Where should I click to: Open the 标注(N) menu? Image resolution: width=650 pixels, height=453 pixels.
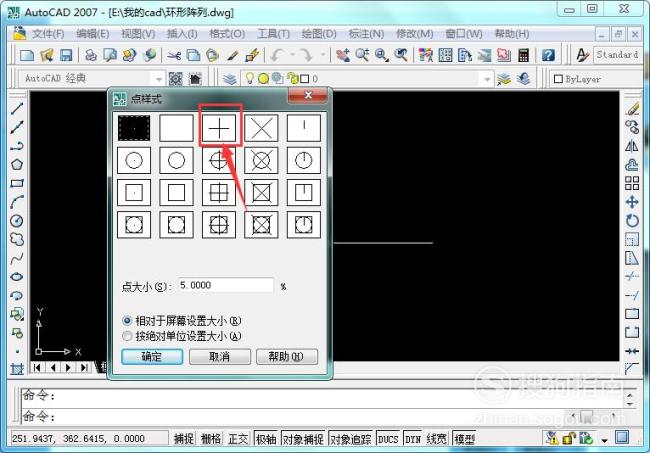pos(366,34)
